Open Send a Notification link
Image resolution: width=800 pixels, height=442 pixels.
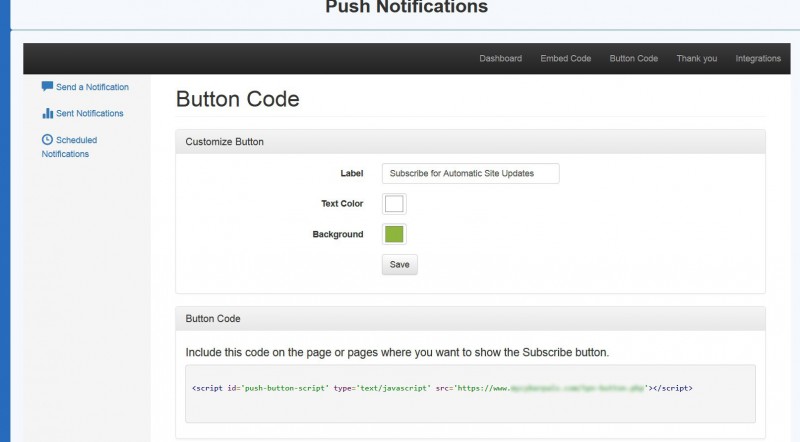92,87
